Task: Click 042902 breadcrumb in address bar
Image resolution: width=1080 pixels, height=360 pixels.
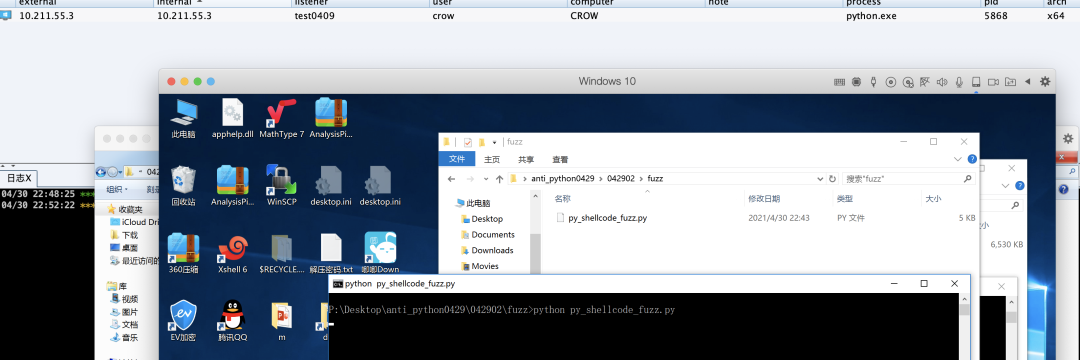Action: tap(621, 178)
